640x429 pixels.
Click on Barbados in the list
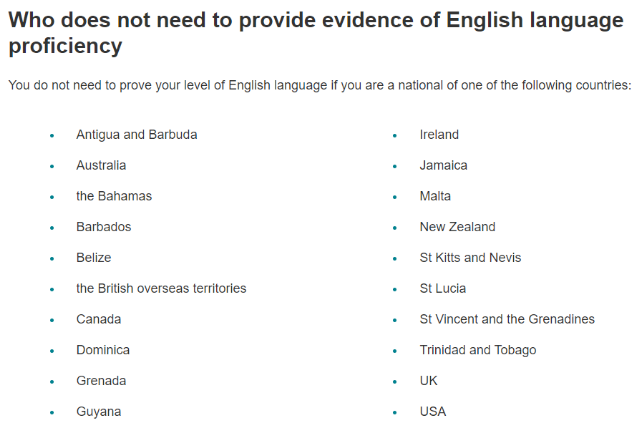(104, 227)
